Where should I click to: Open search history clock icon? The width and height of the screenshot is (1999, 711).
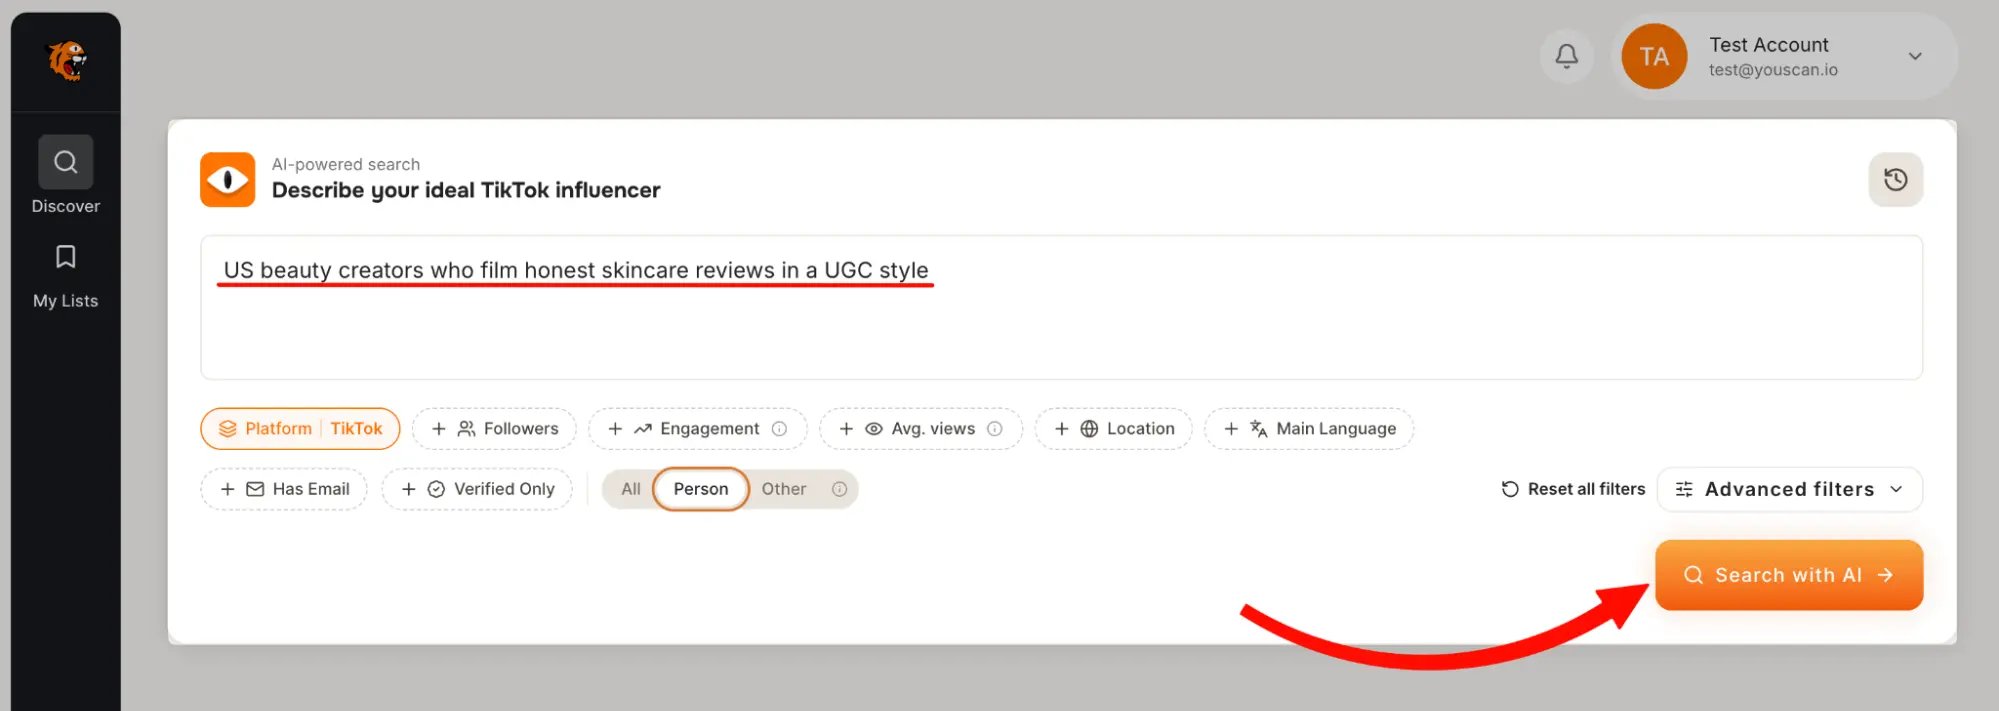(1896, 180)
